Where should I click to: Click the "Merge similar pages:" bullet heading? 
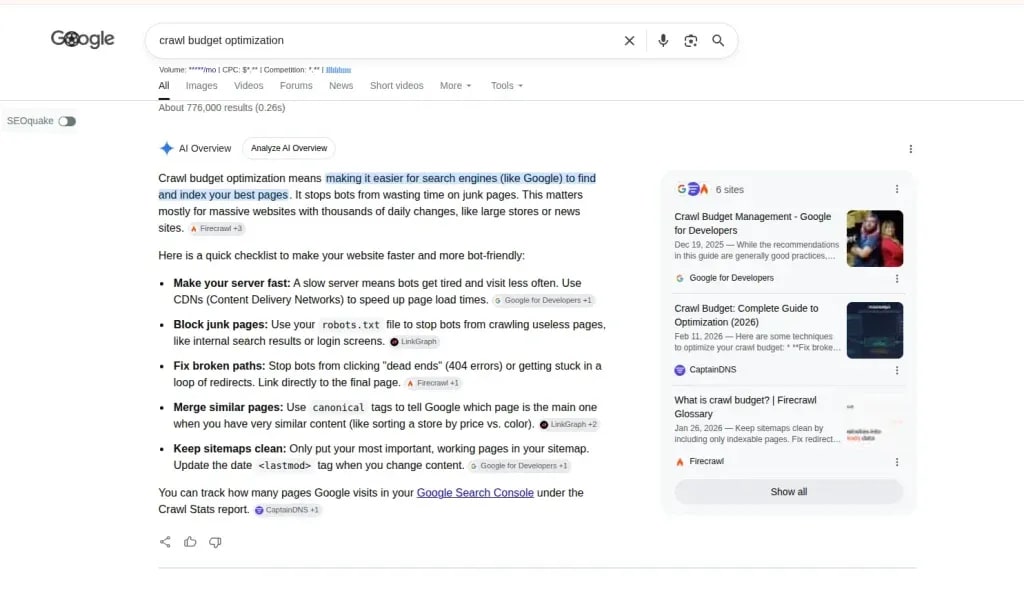[228, 407]
